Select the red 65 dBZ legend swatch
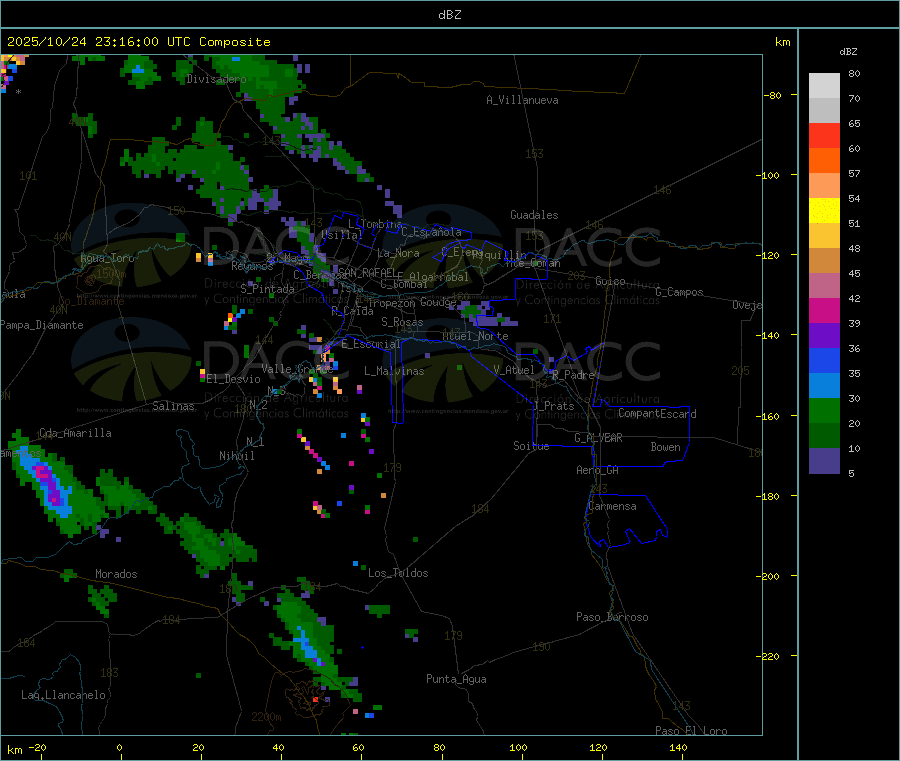Screen dimensions: 900x761 pyautogui.click(x=824, y=135)
